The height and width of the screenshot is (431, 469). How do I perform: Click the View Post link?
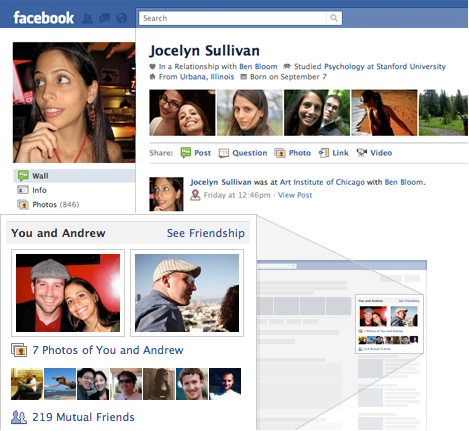tap(295, 195)
